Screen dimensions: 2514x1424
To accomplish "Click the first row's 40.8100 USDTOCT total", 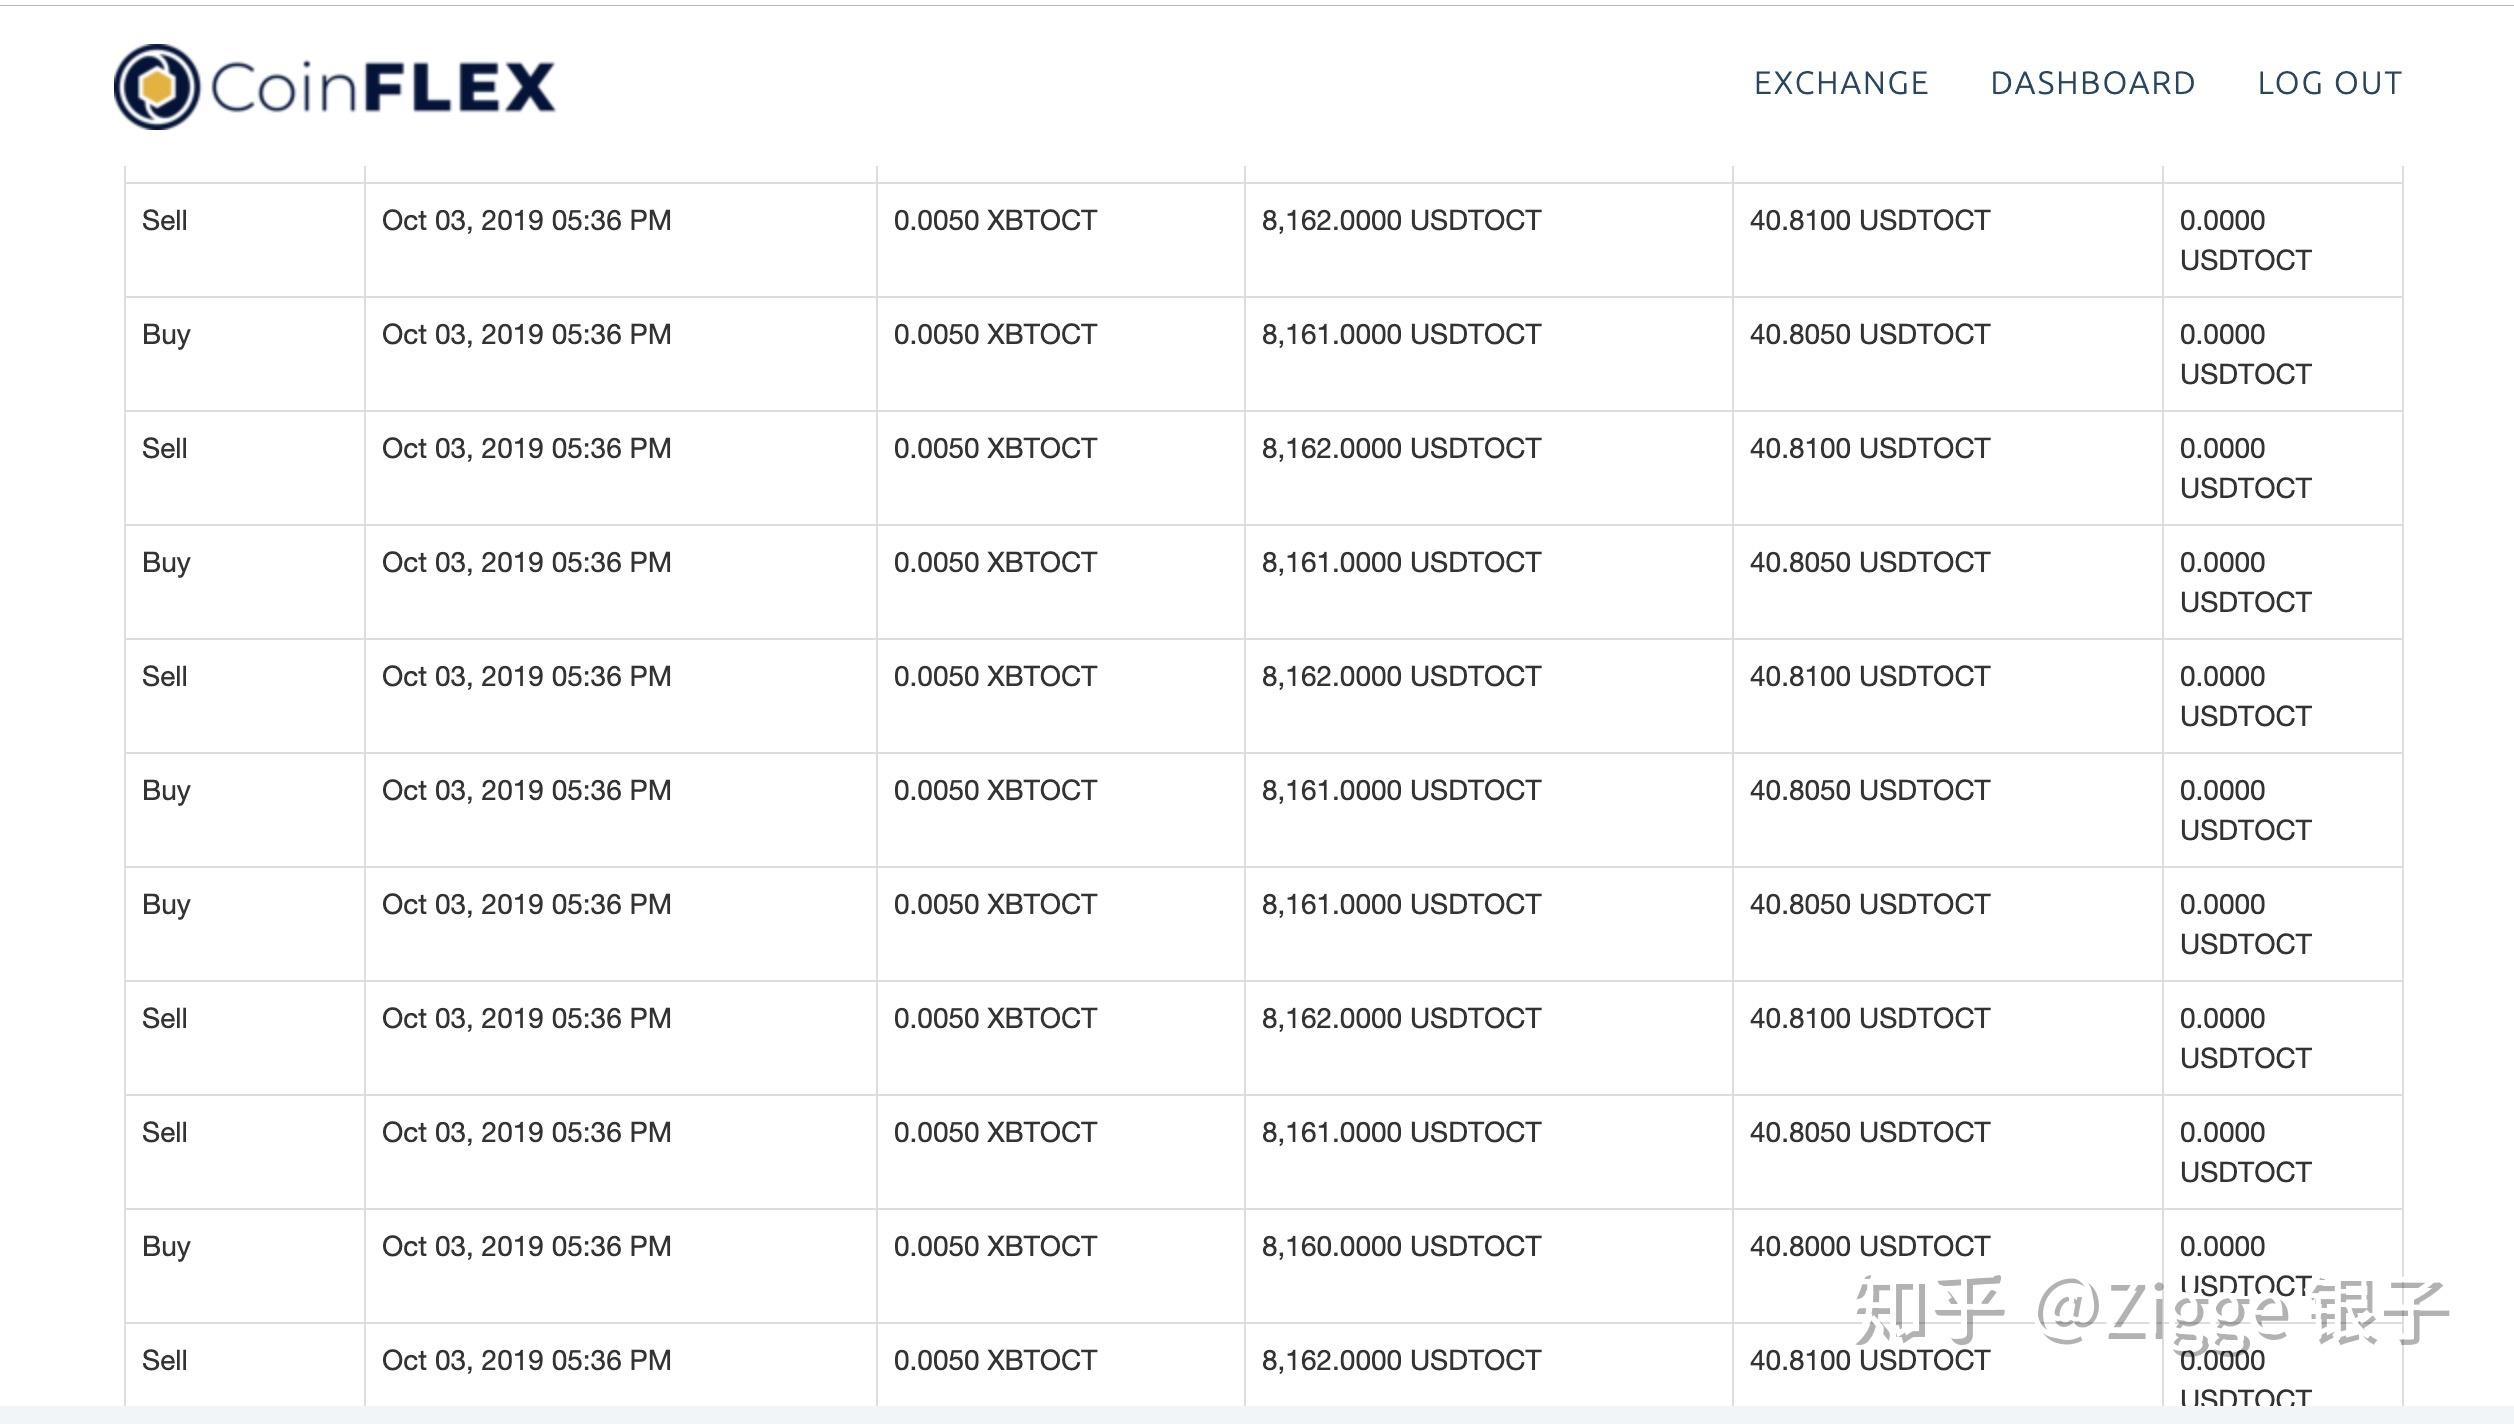I will [x=1869, y=220].
